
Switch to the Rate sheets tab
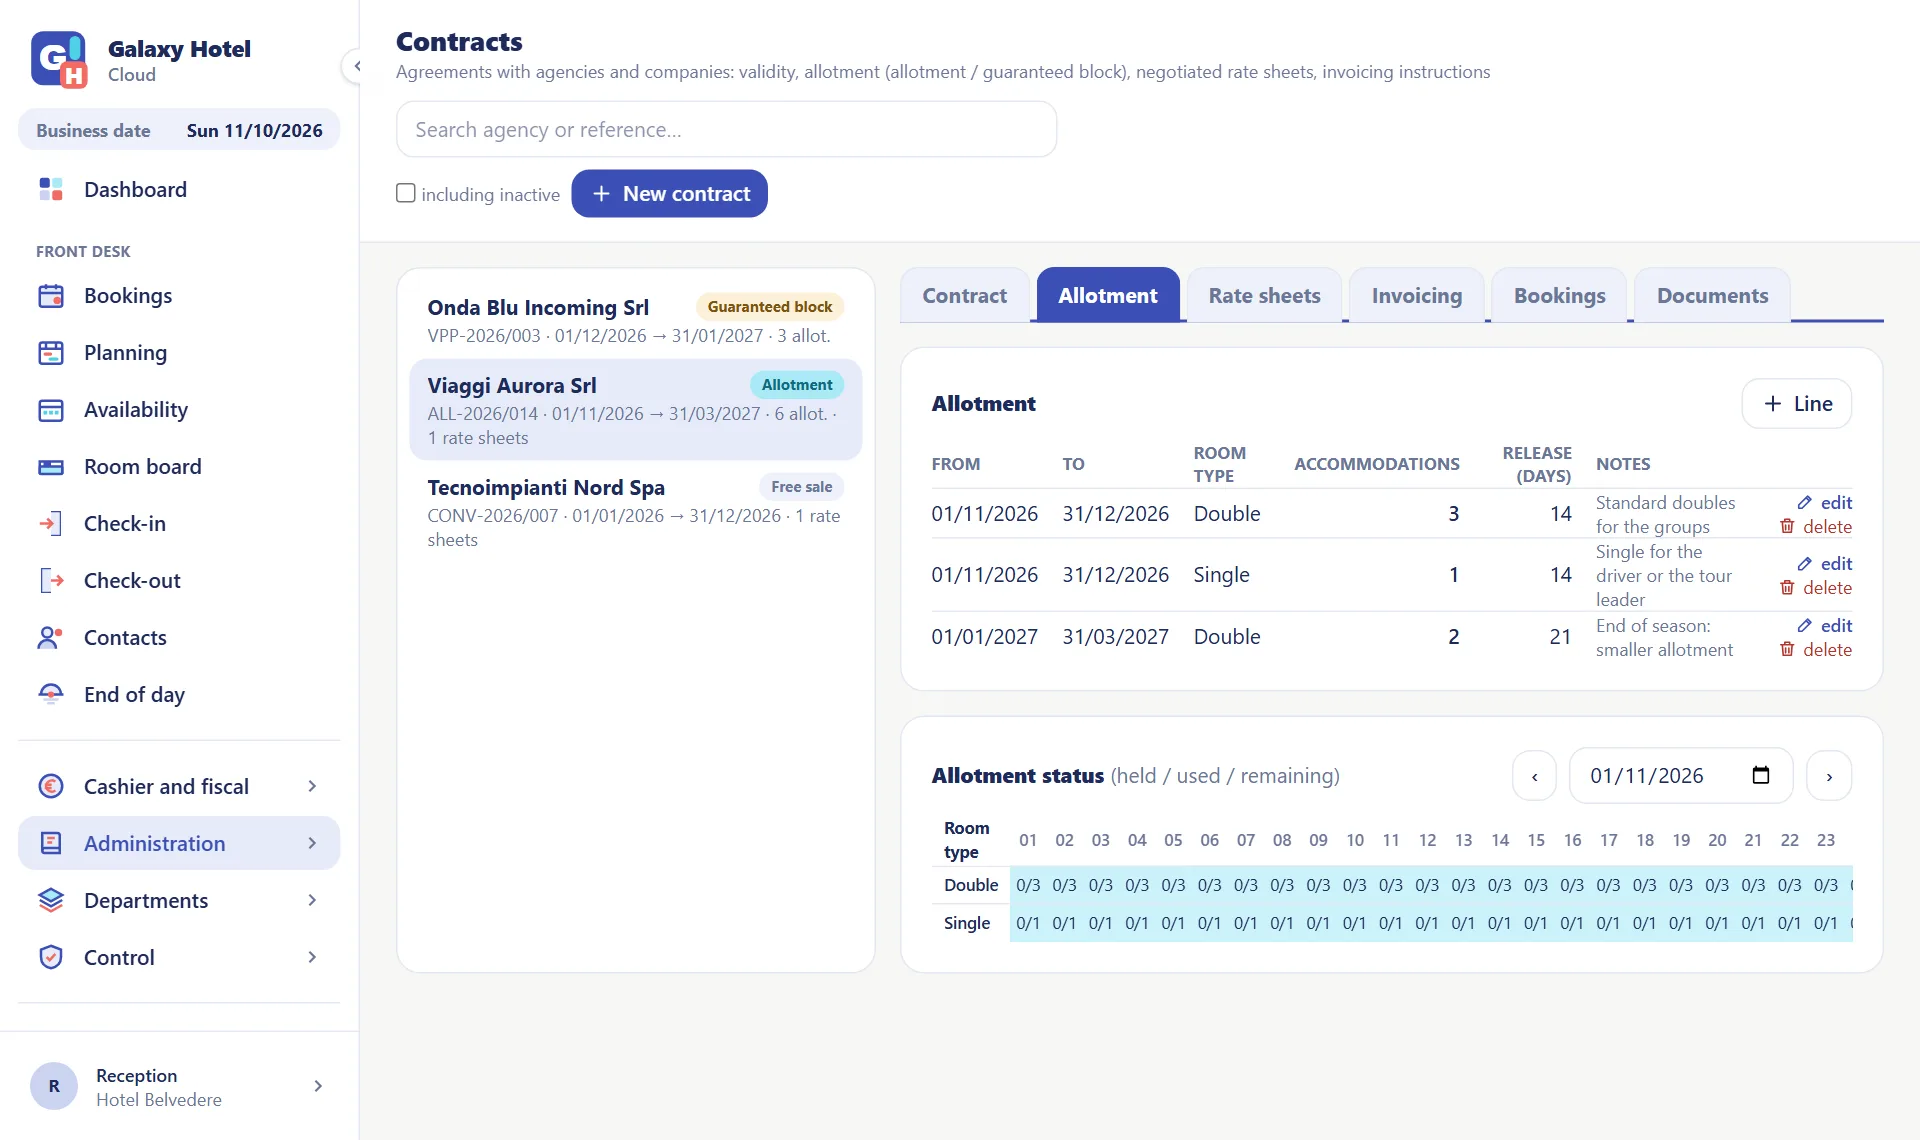[x=1264, y=295]
